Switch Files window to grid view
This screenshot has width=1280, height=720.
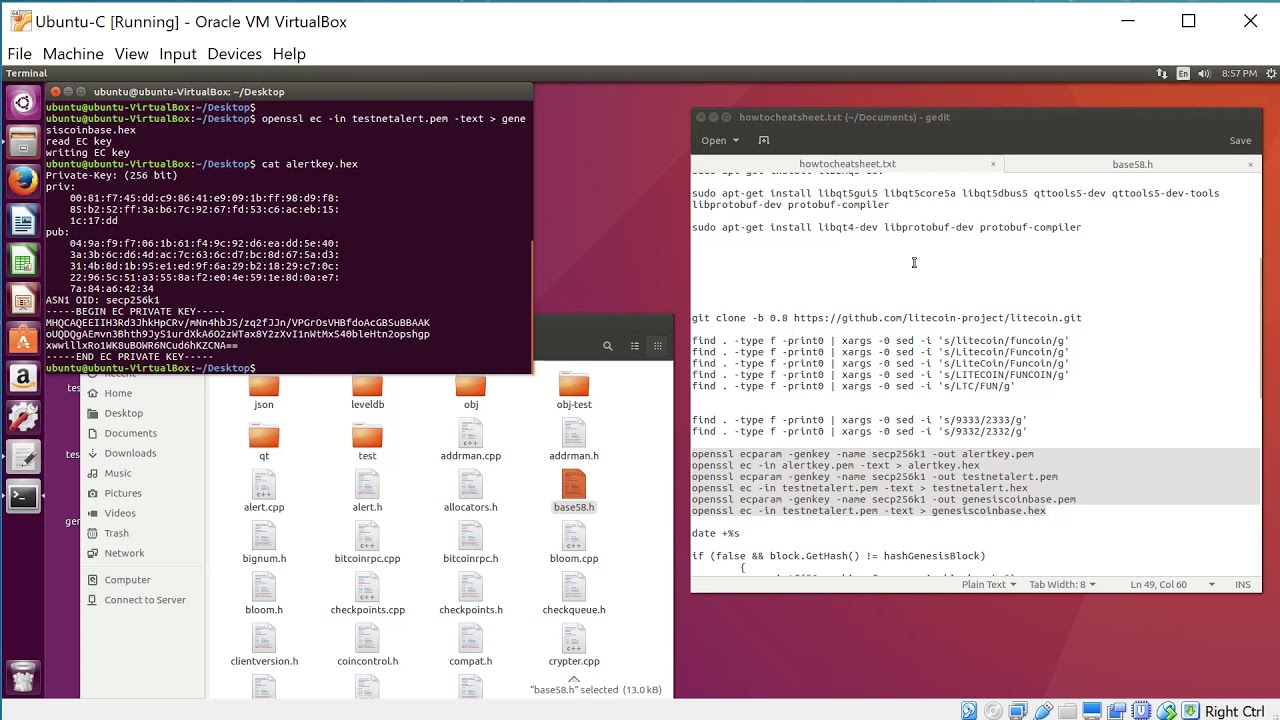[657, 346]
